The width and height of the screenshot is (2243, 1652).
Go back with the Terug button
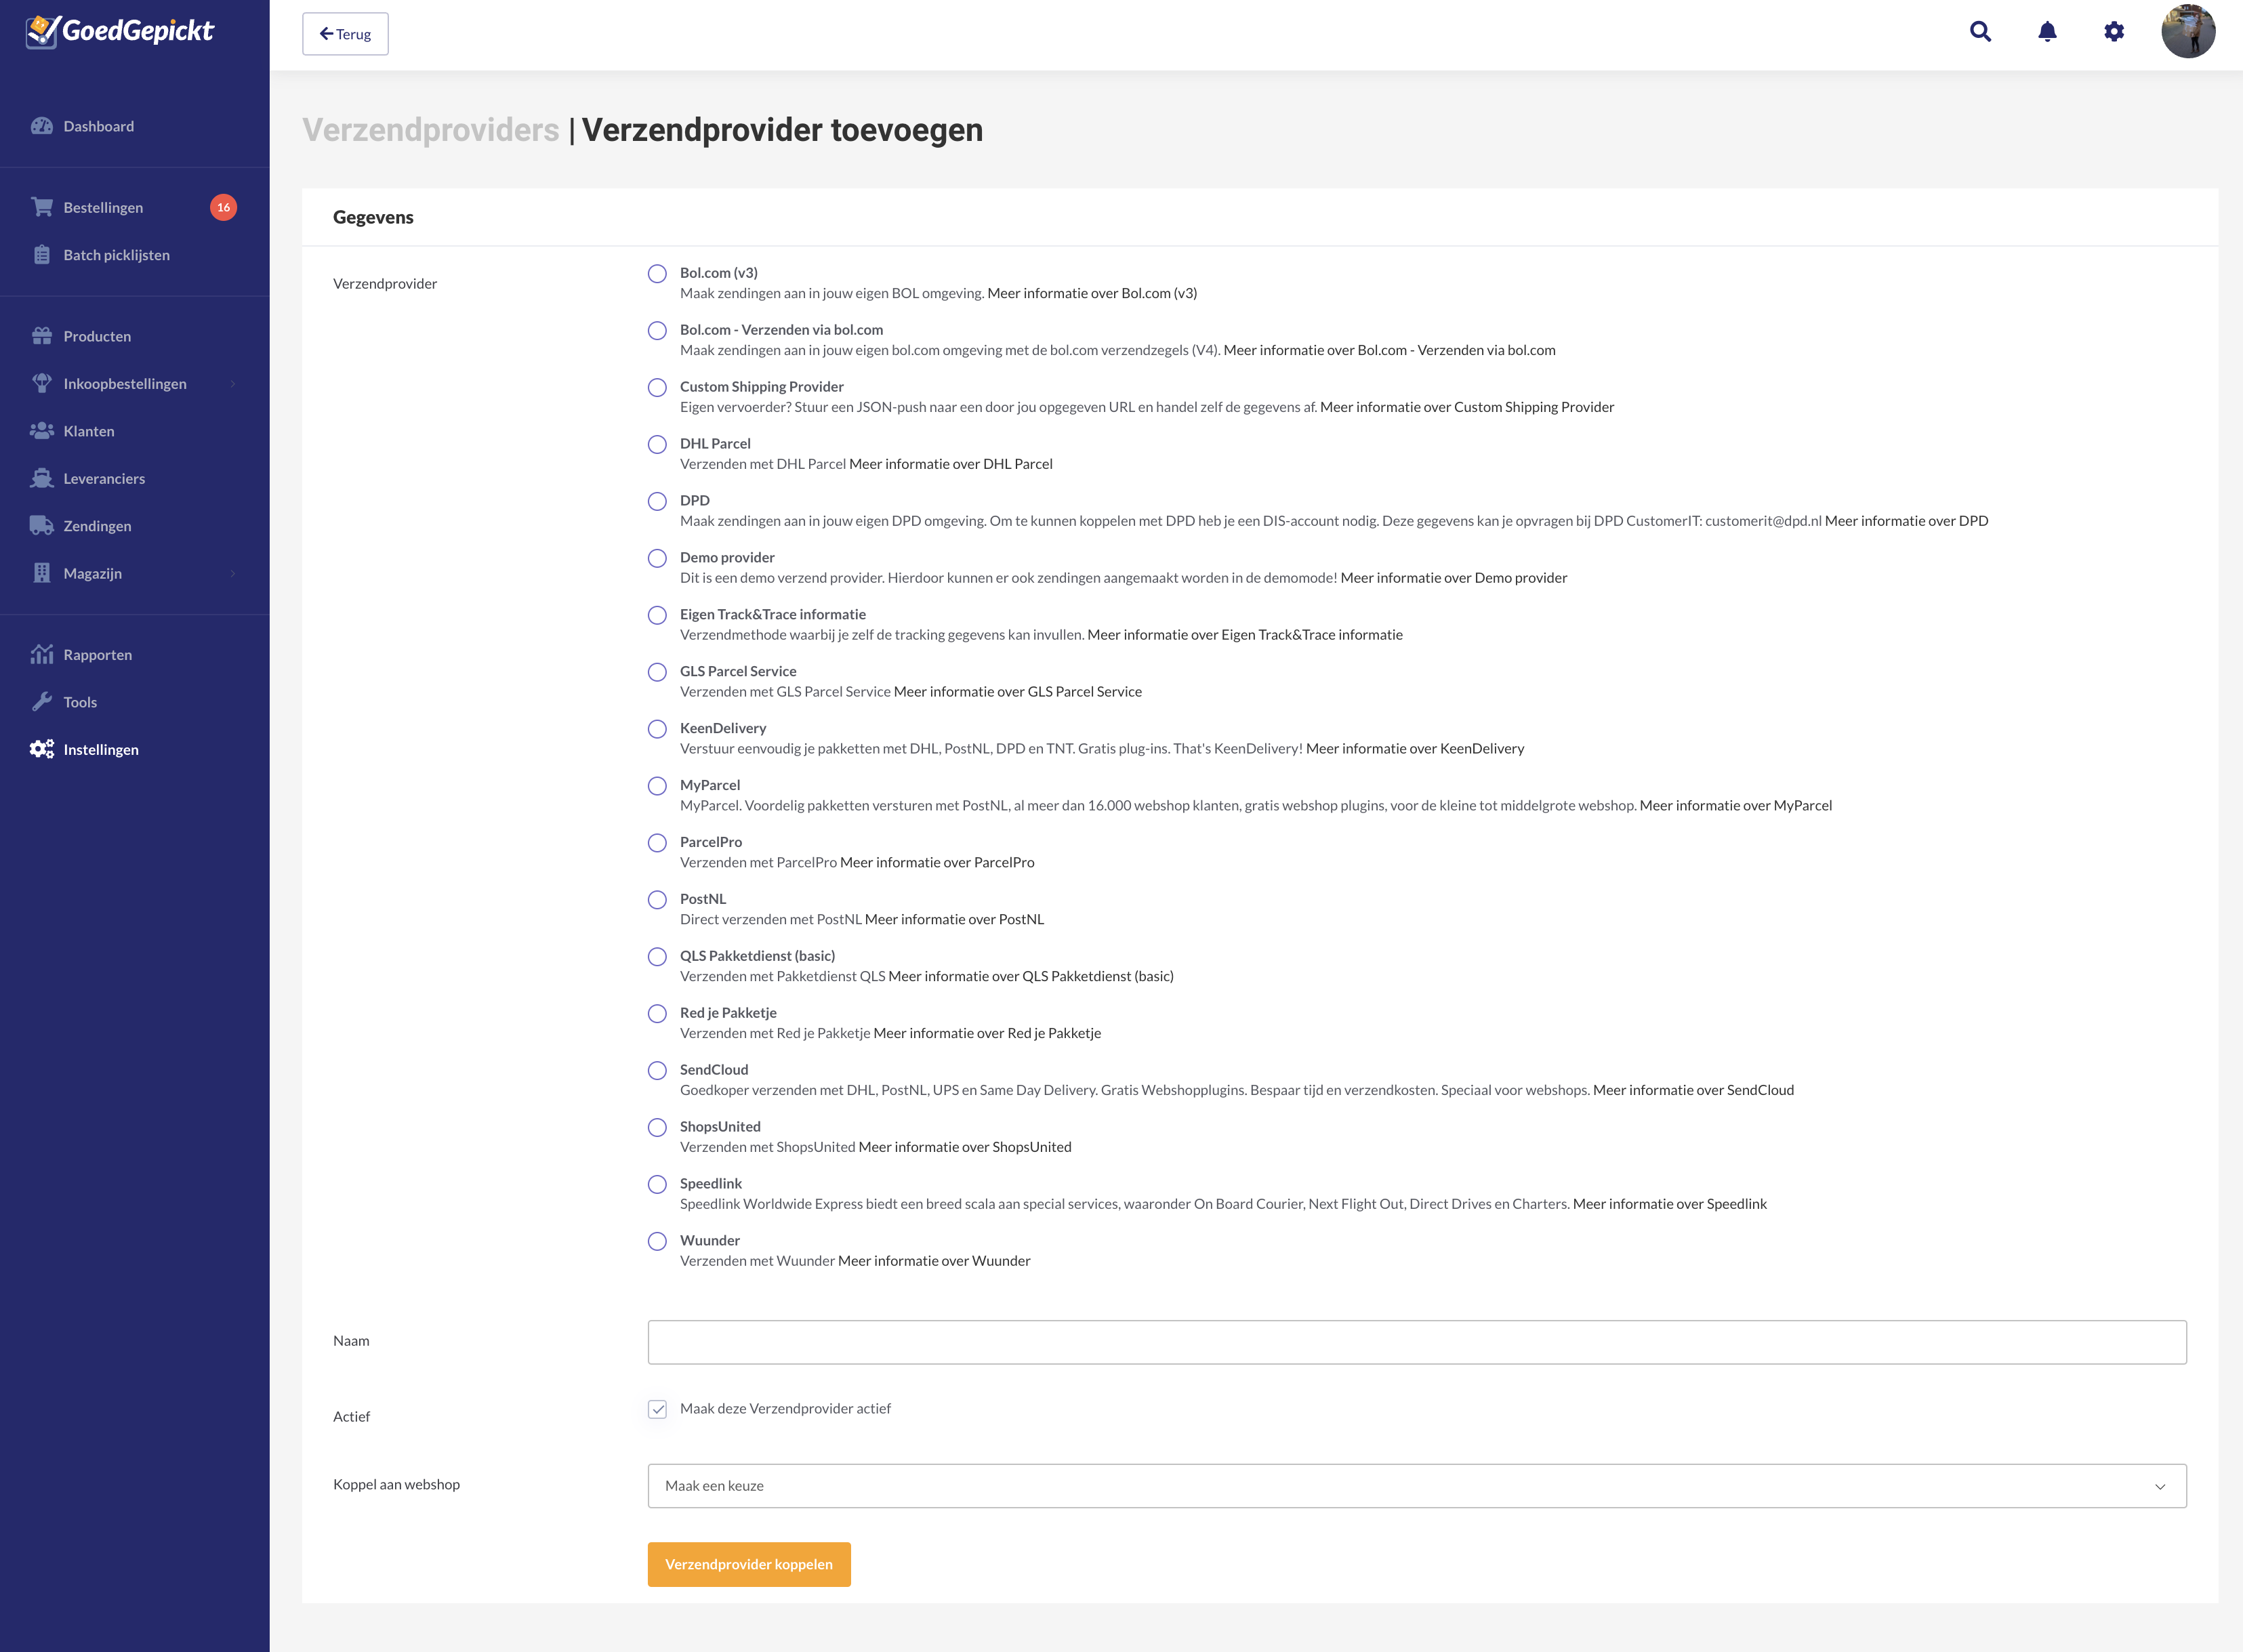[345, 34]
